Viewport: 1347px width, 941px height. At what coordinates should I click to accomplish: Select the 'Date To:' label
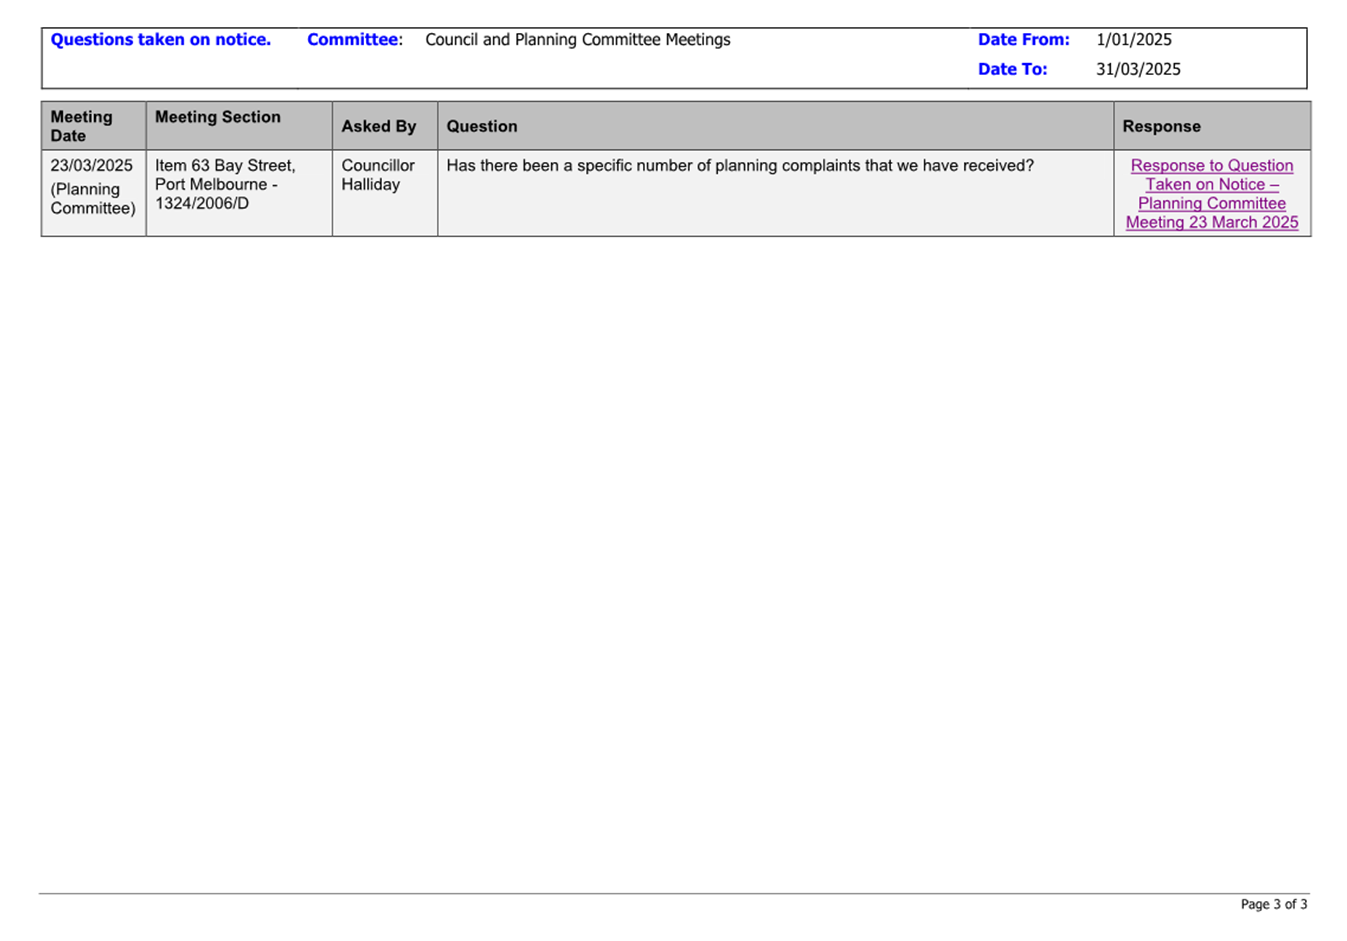pyautogui.click(x=1012, y=69)
